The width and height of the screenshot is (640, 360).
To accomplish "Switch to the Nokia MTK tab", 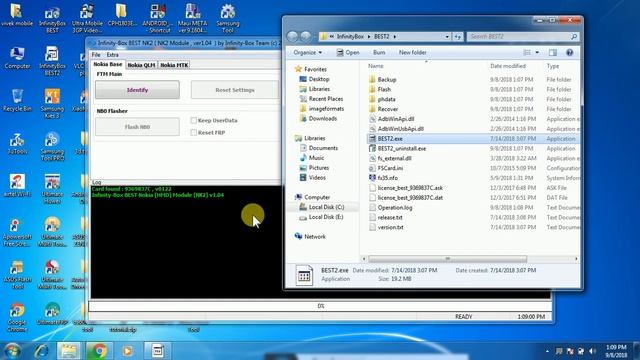I will click(174, 65).
